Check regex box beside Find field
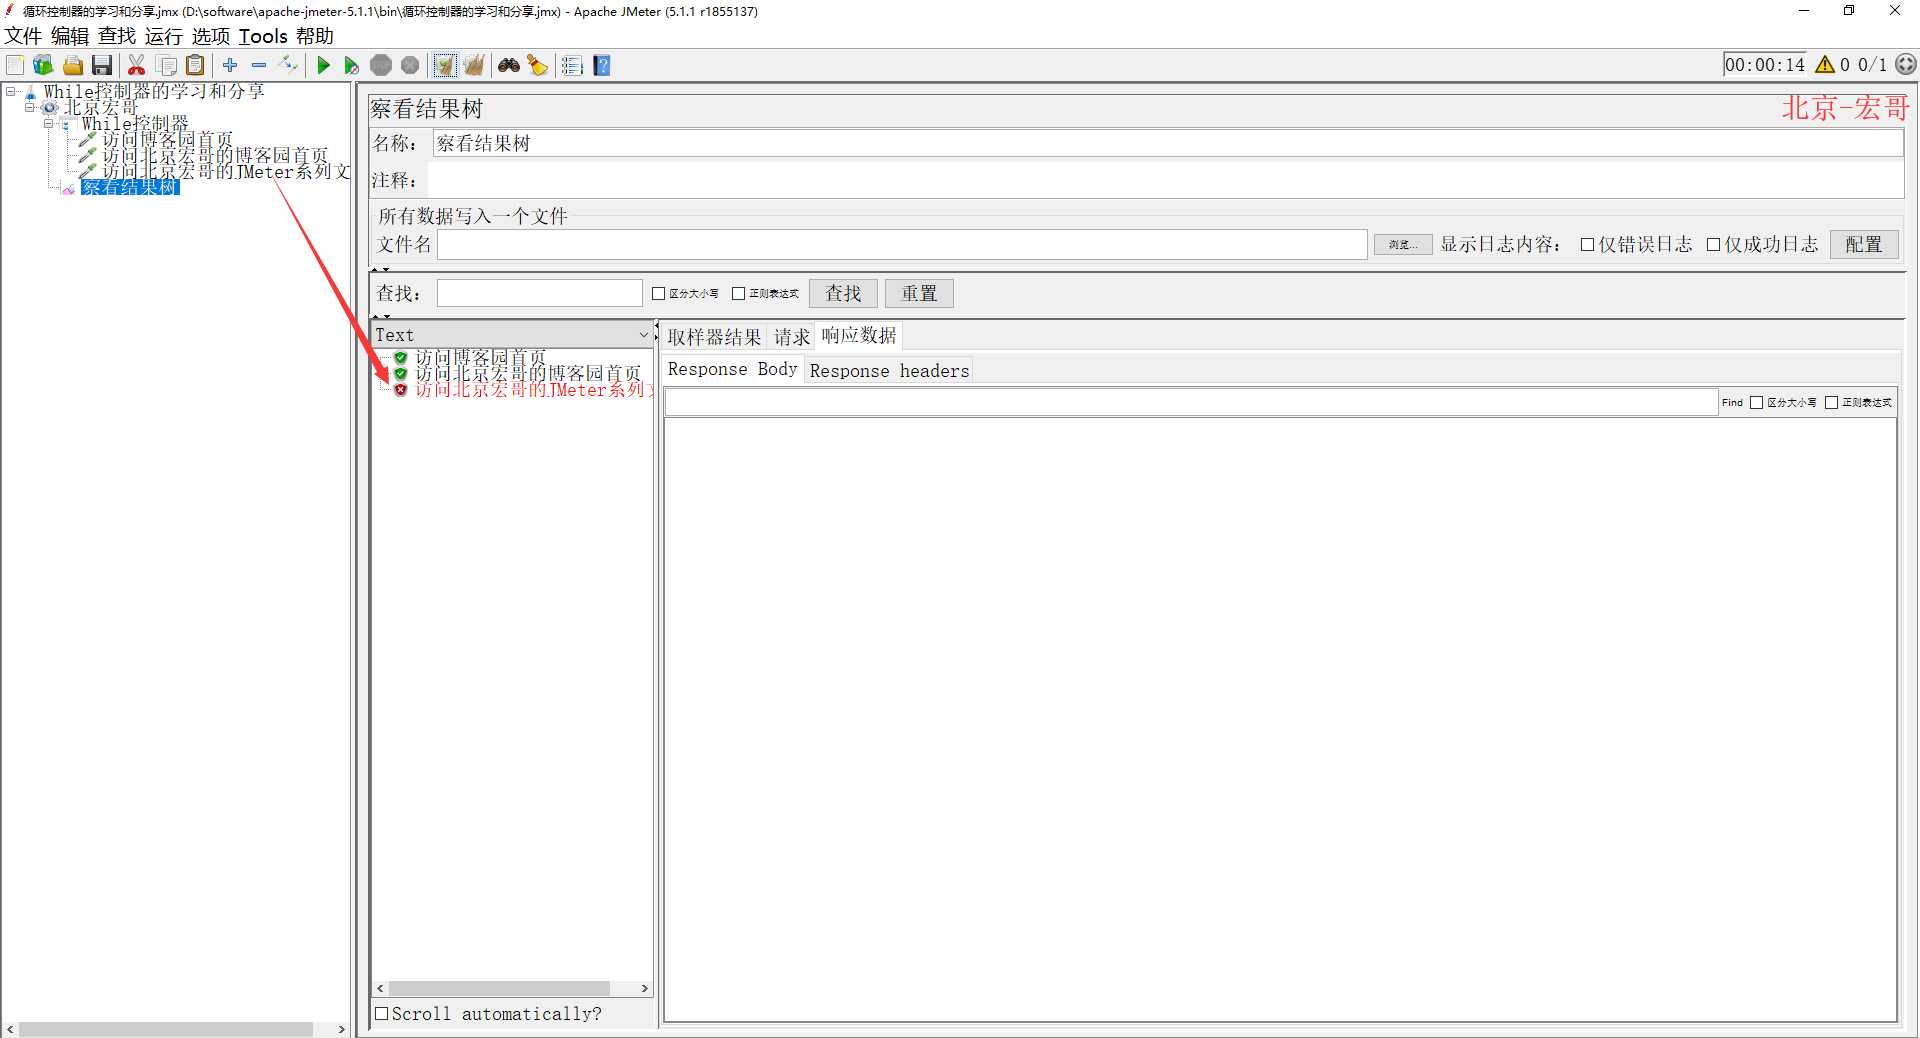 [1831, 403]
